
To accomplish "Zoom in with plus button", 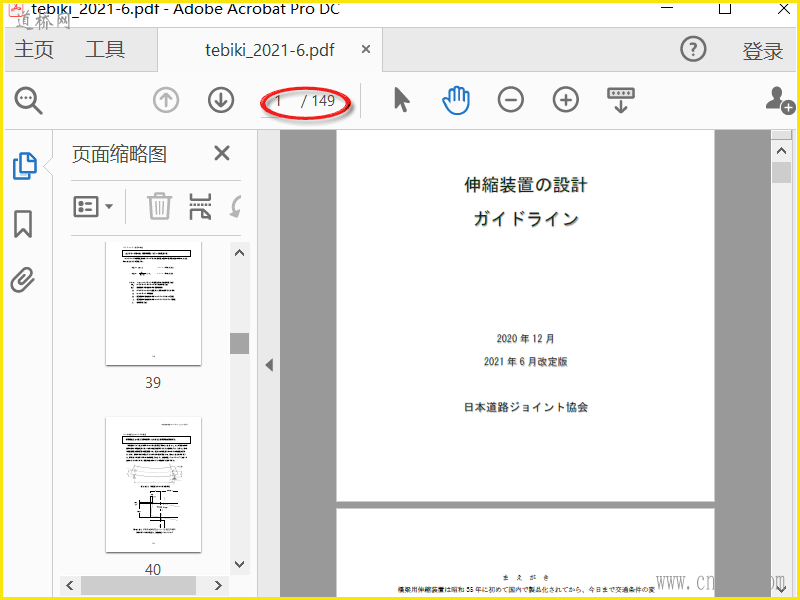I will pos(566,99).
